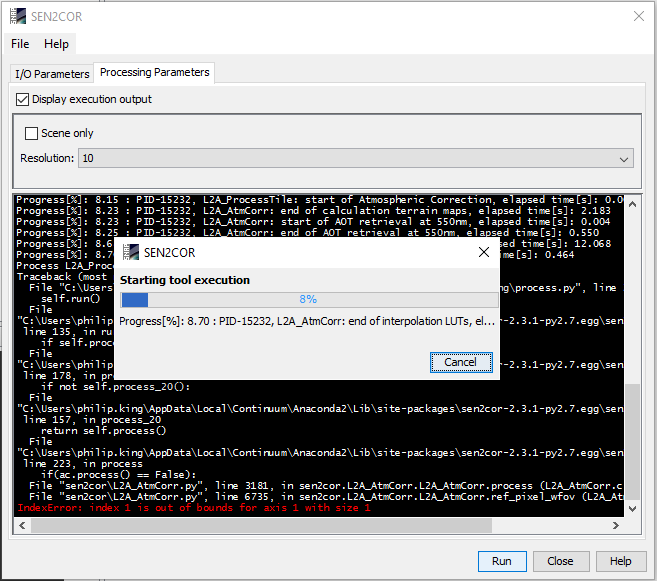The height and width of the screenshot is (581, 657).
Task: Click the Run button
Action: click(x=502, y=561)
